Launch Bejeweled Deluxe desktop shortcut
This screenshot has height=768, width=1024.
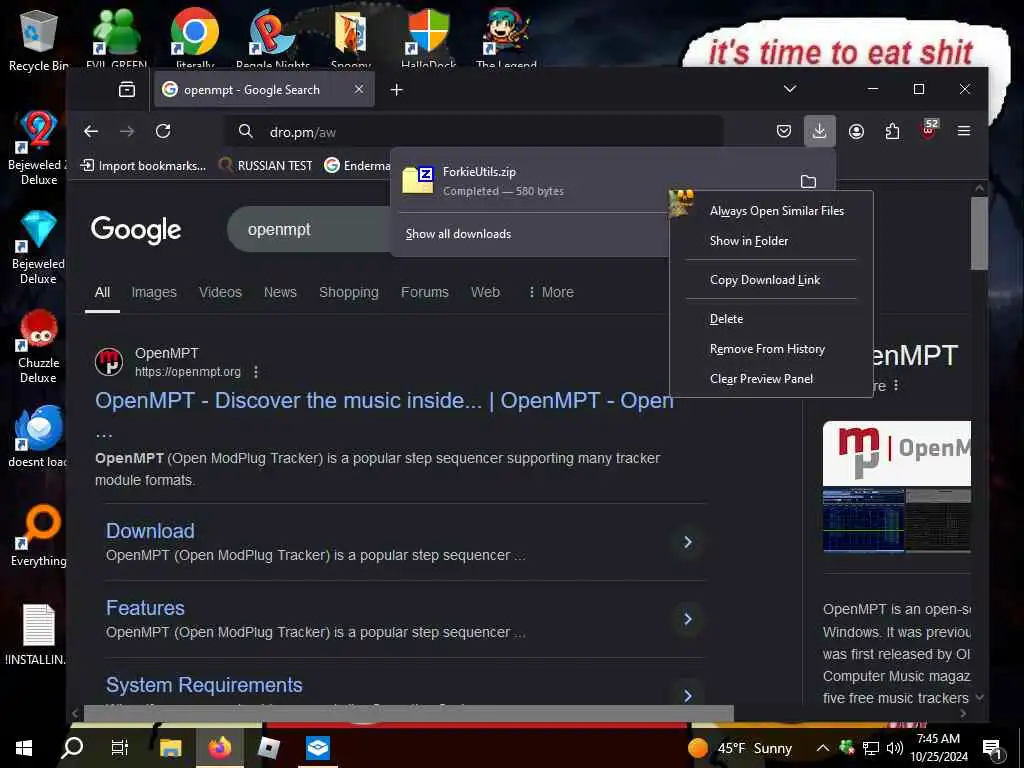pos(38,247)
